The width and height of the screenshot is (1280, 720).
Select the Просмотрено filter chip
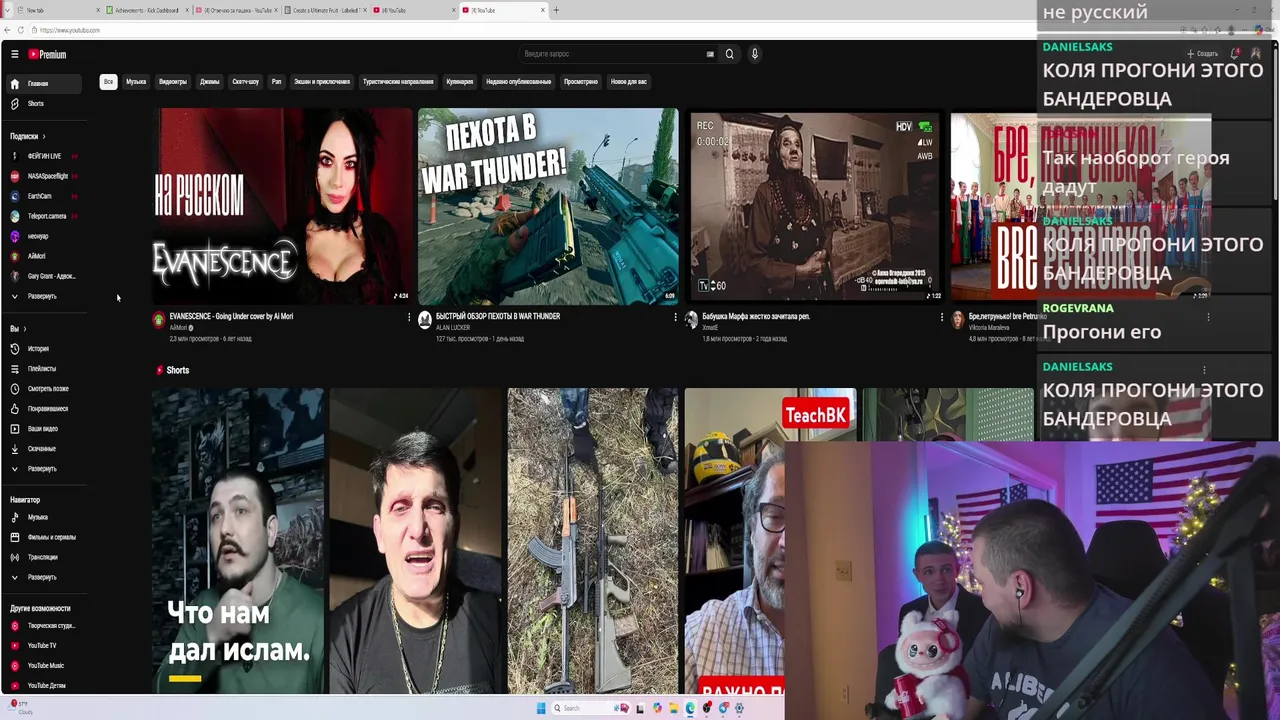tap(581, 82)
